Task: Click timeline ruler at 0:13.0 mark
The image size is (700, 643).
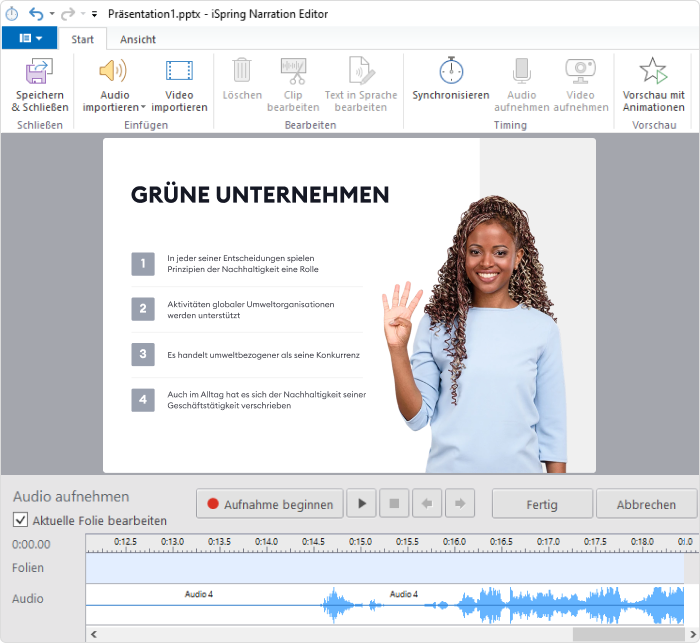Action: tap(173, 544)
